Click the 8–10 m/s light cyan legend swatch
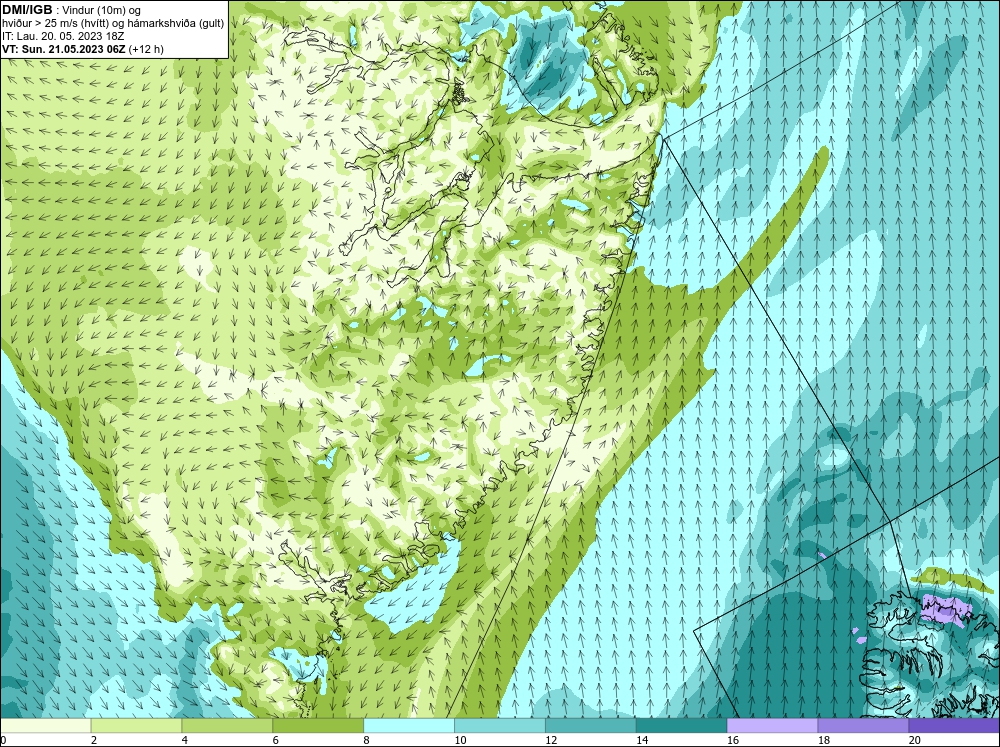Viewport: 1000px width, 747px height. 409,726
